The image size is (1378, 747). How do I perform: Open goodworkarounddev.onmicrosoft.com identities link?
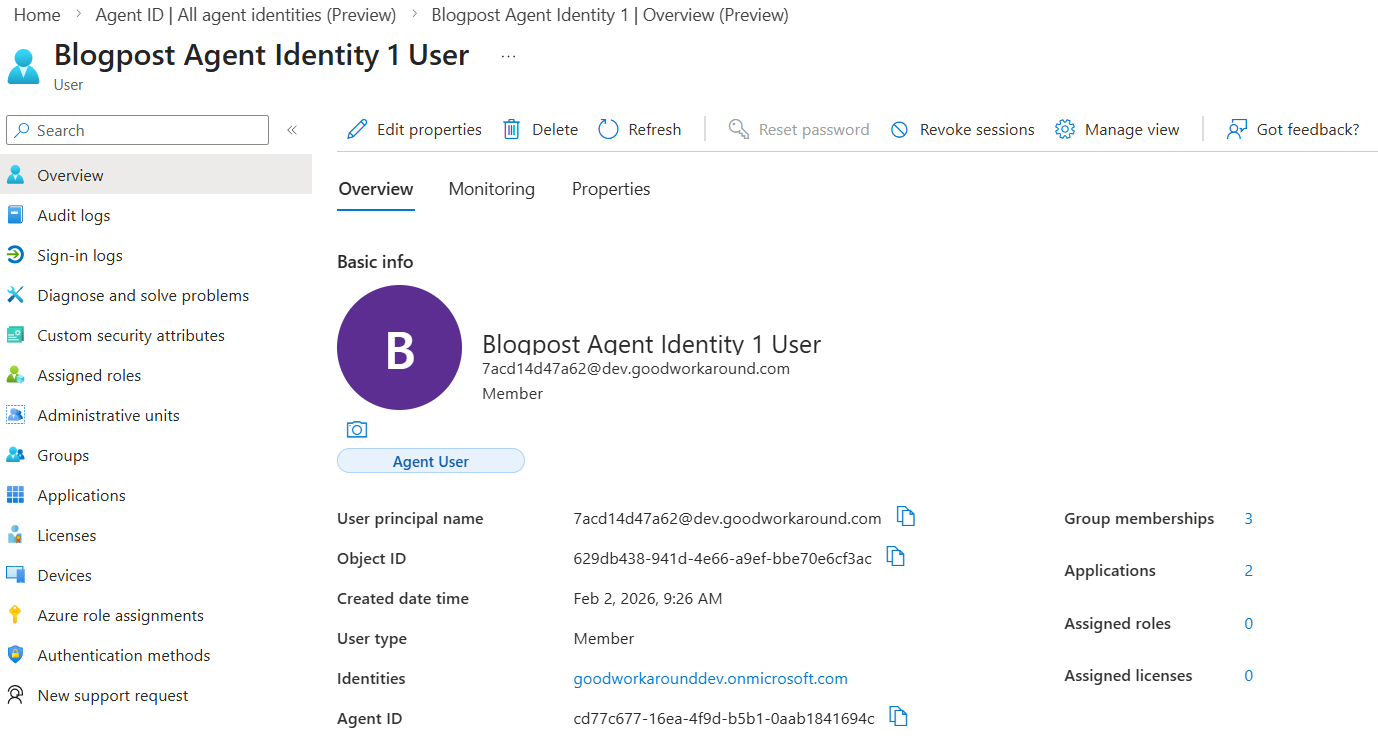(710, 679)
